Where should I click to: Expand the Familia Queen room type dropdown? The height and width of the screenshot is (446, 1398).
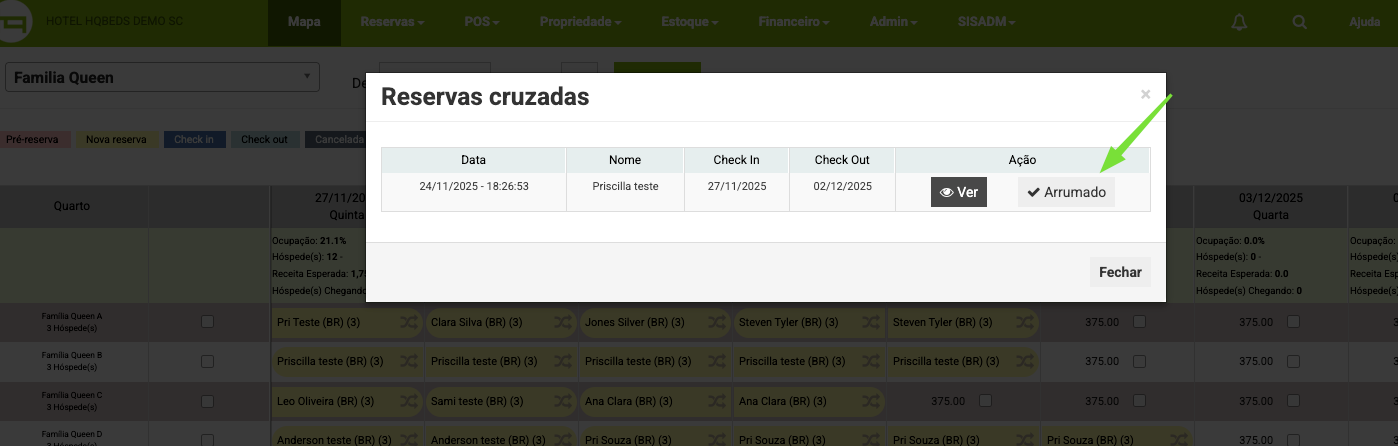coord(162,78)
